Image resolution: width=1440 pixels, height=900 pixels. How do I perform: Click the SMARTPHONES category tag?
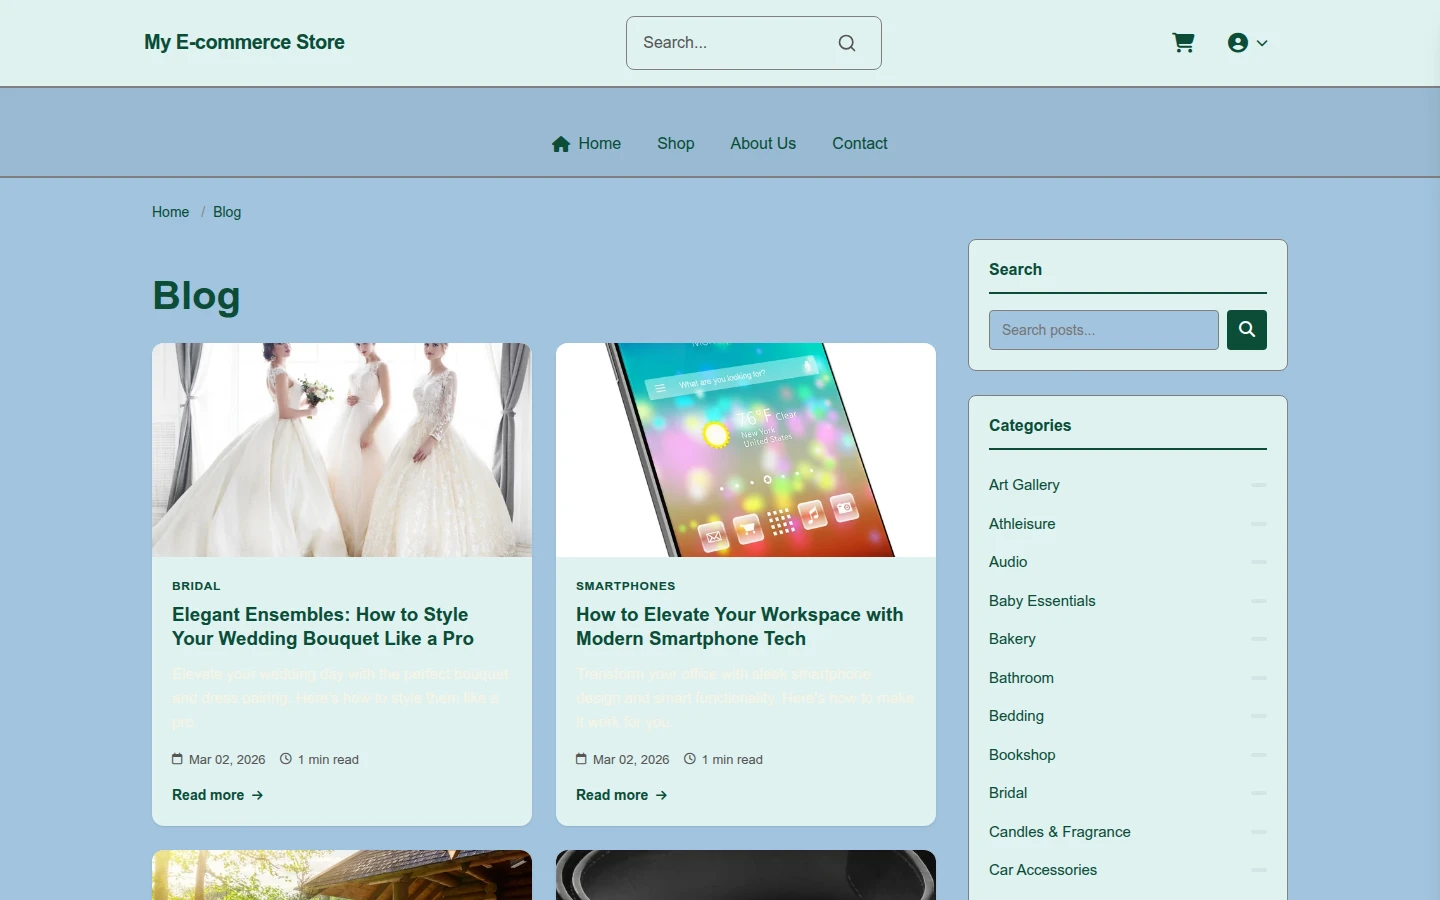pos(626,586)
